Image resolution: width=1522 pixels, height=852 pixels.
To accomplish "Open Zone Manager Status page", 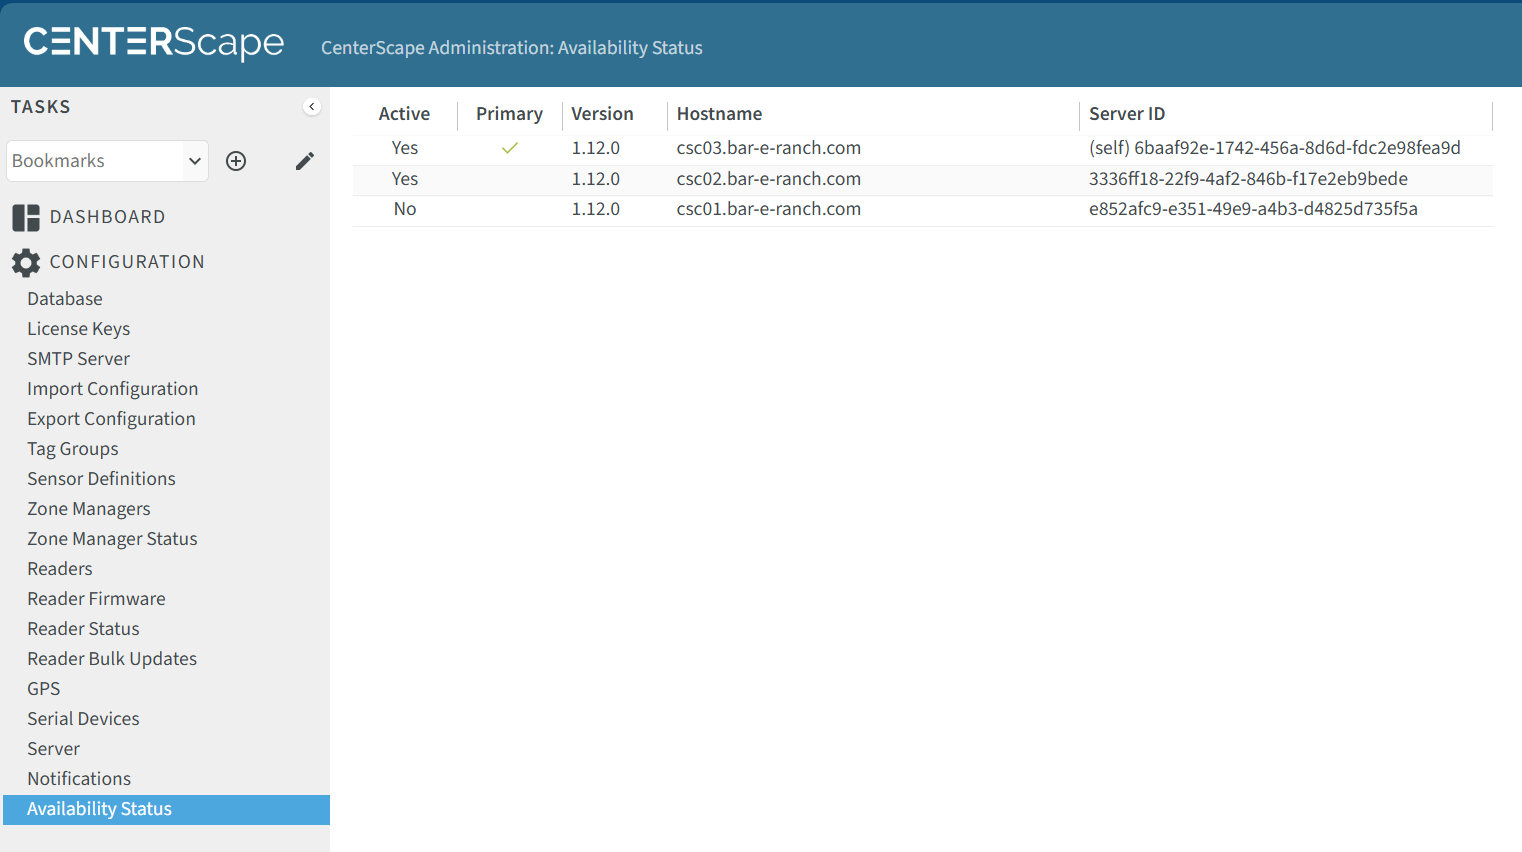I will [x=113, y=539].
